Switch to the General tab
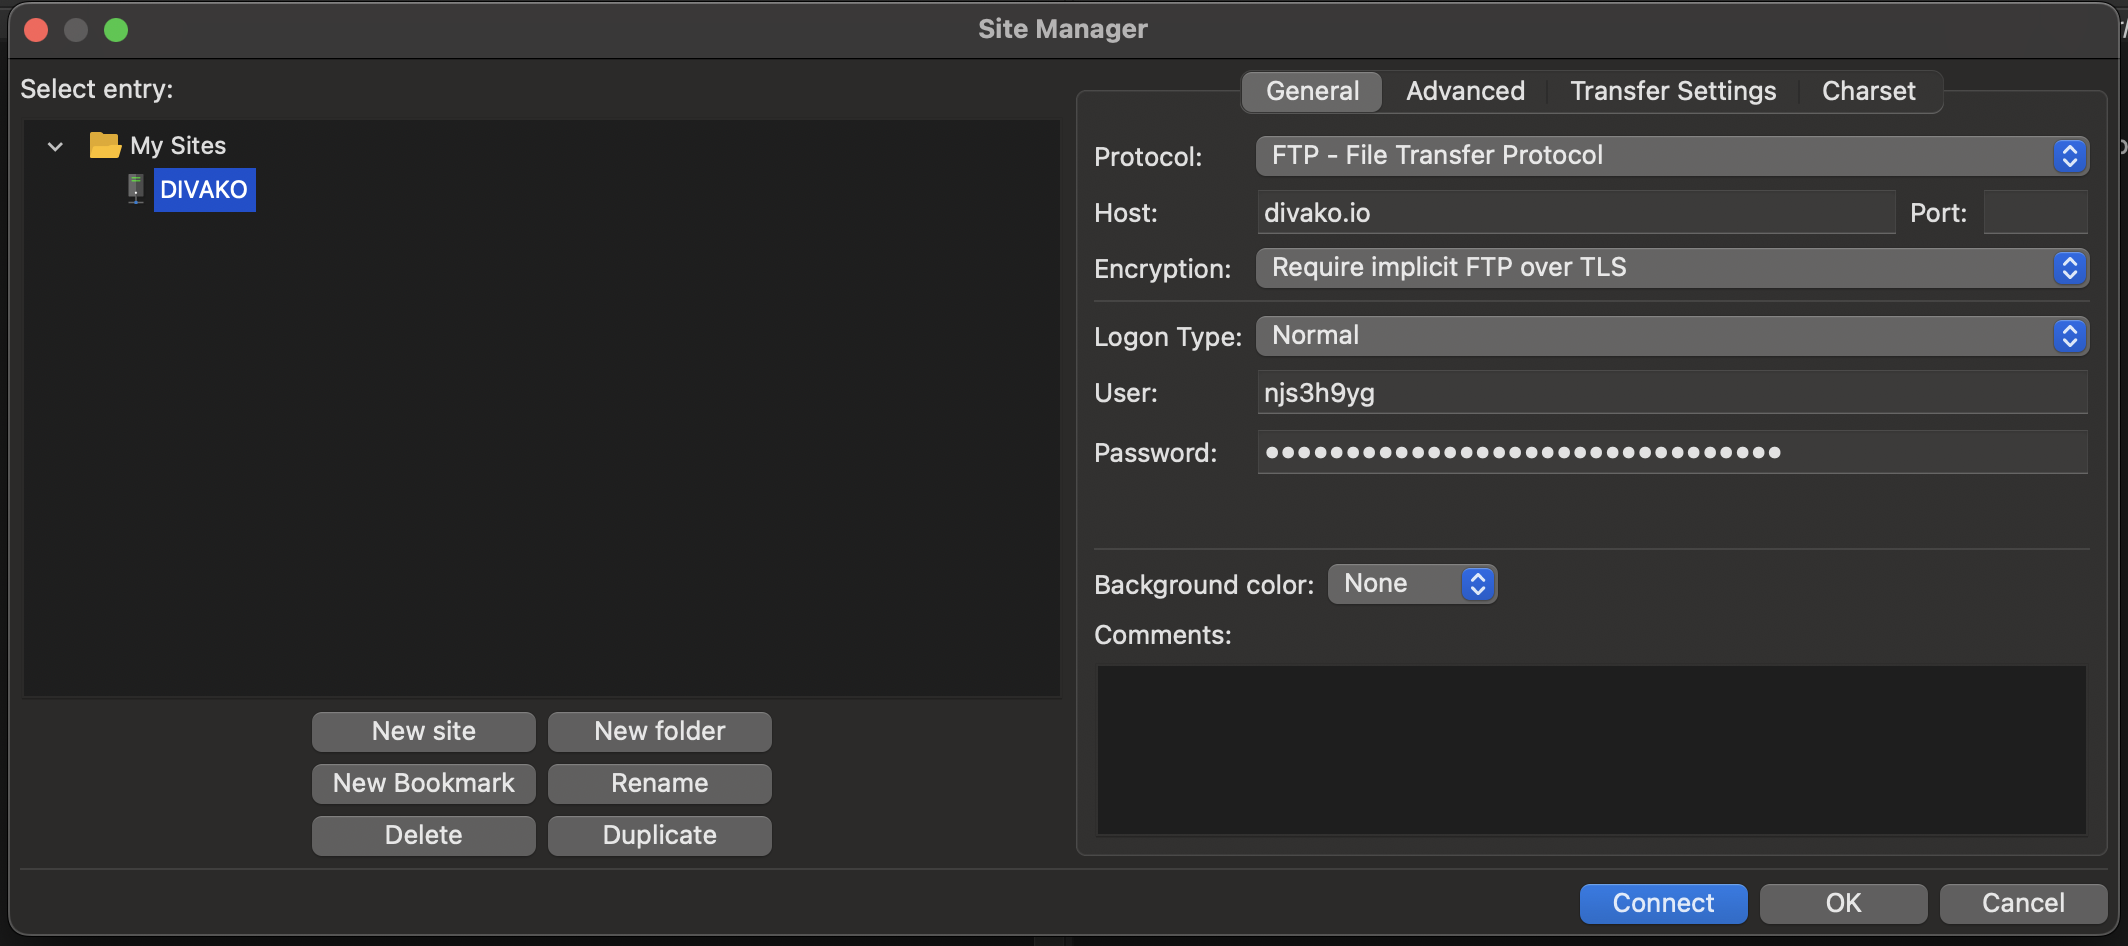 (1312, 91)
